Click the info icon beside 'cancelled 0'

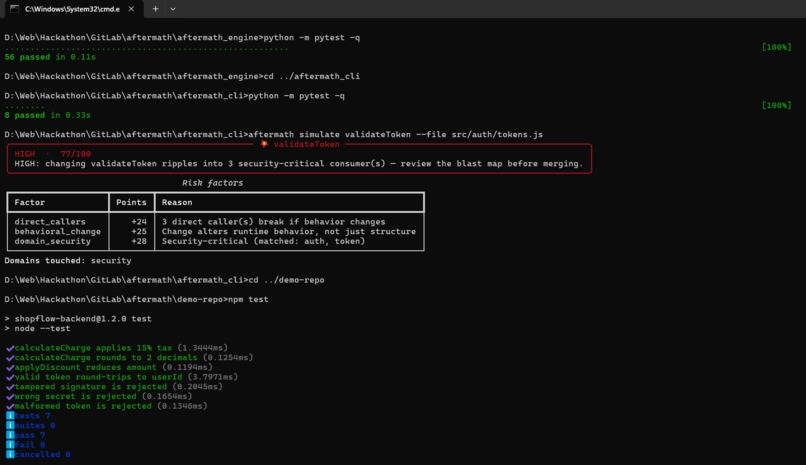(x=10, y=455)
